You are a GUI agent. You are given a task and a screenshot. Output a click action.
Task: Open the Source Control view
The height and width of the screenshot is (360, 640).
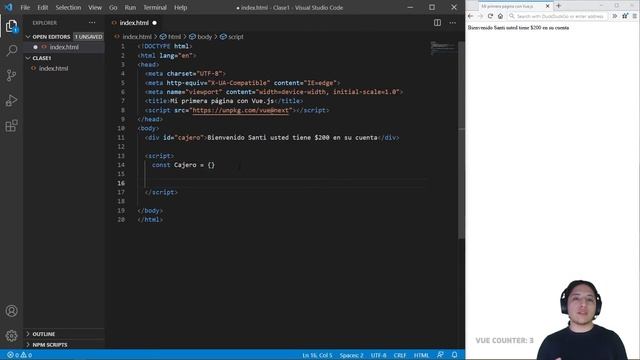(11, 76)
